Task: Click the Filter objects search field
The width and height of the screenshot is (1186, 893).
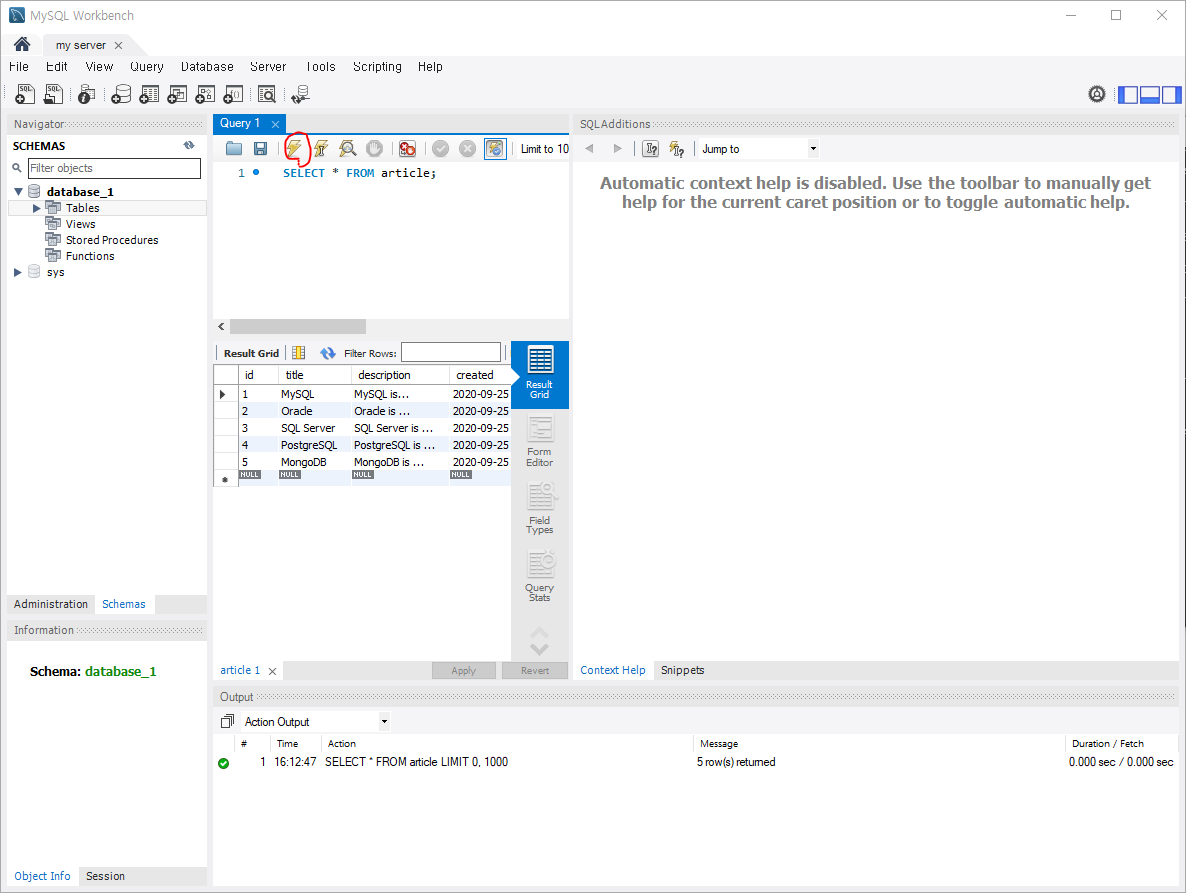Action: click(114, 168)
